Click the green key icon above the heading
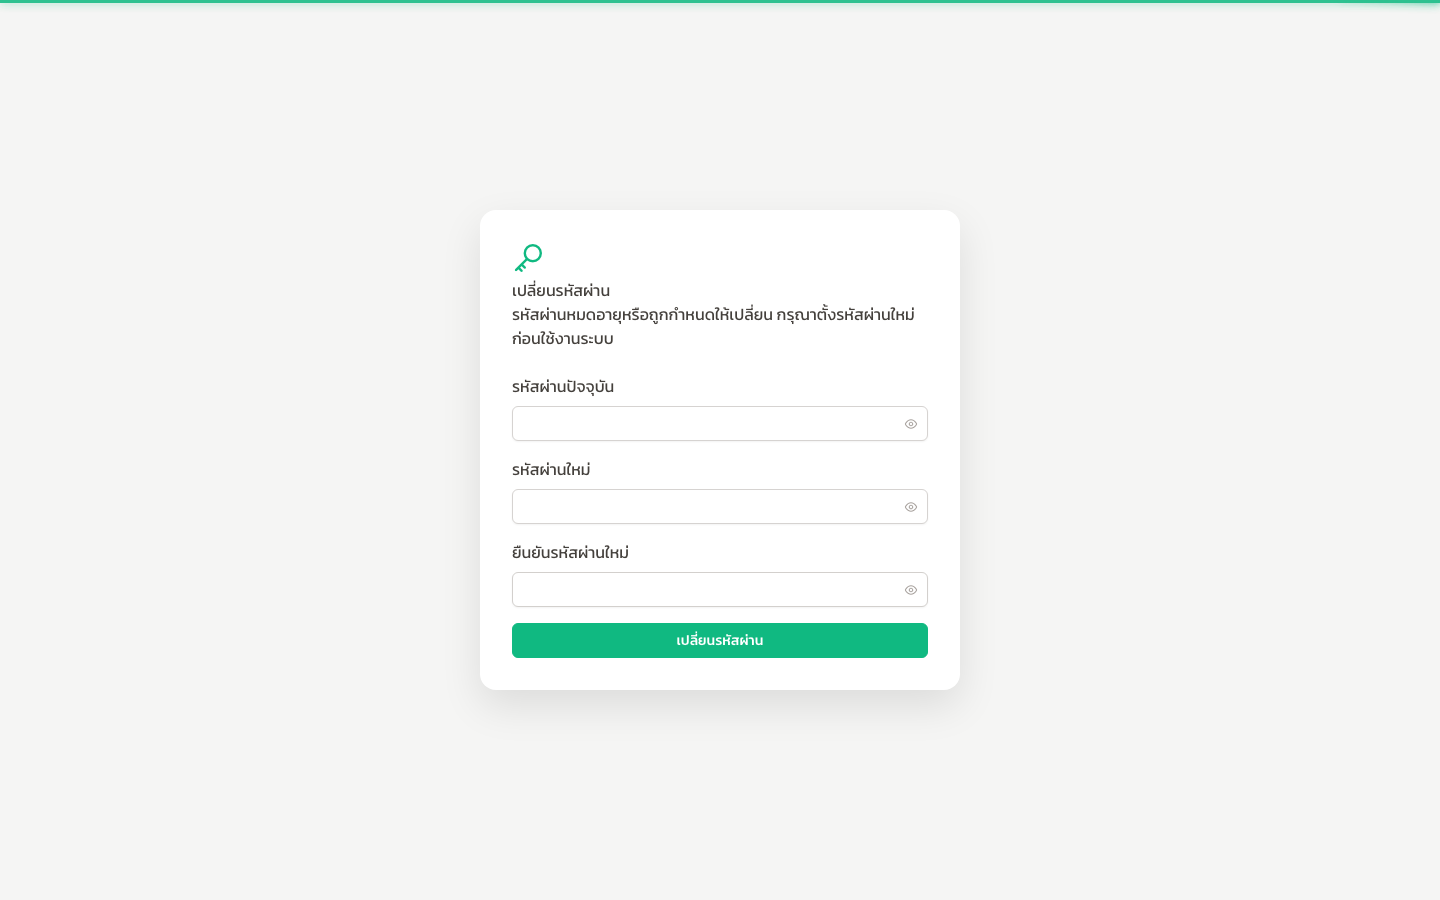This screenshot has height=900, width=1440. click(528, 258)
